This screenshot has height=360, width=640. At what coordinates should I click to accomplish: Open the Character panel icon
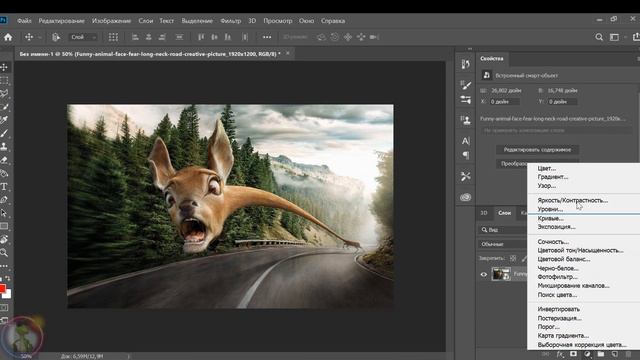click(x=465, y=141)
